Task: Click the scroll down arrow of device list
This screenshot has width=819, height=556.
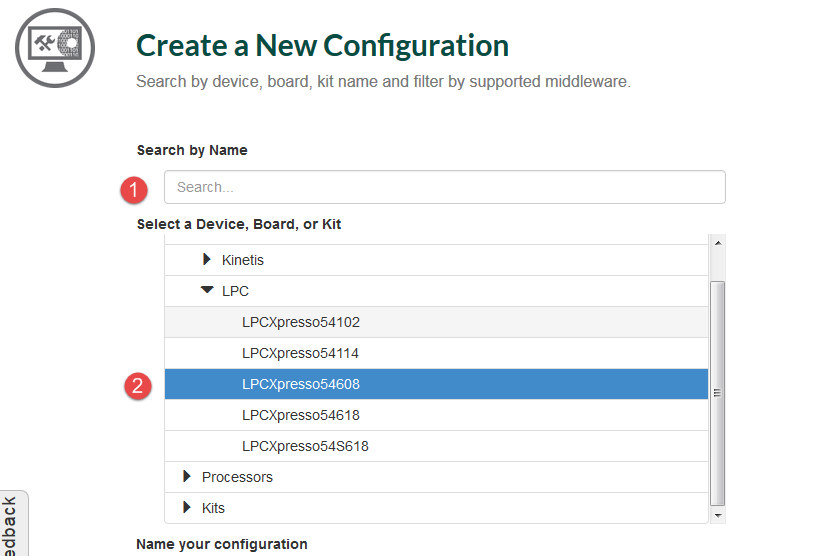Action: [717, 515]
